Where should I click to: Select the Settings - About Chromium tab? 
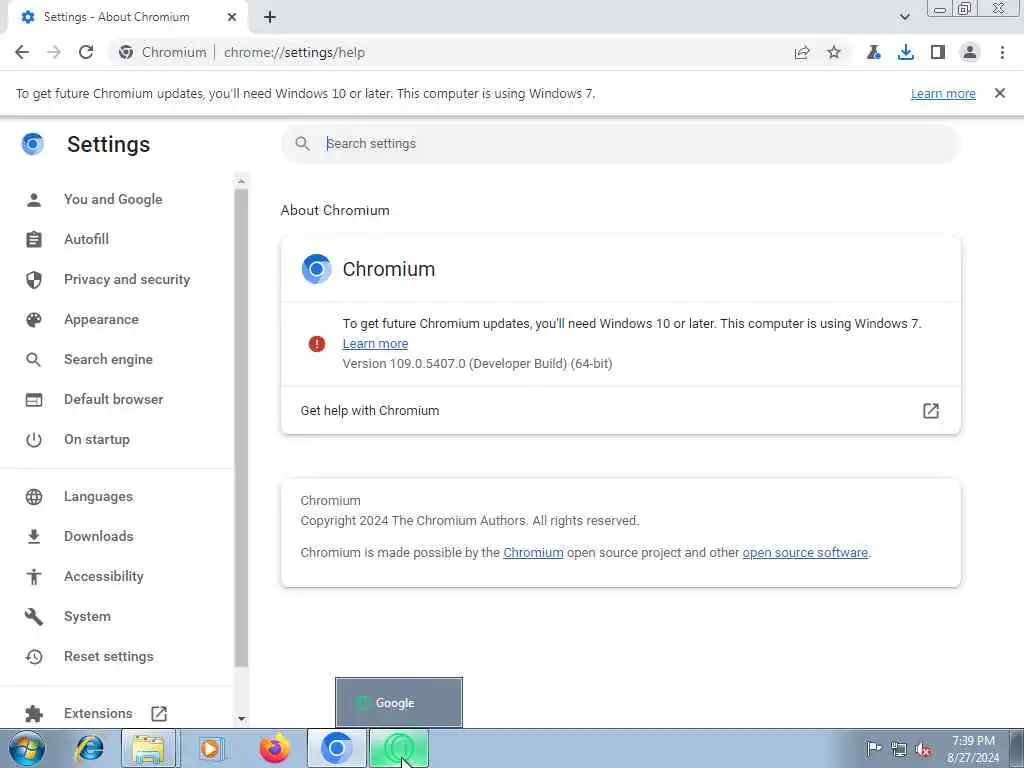[127, 17]
